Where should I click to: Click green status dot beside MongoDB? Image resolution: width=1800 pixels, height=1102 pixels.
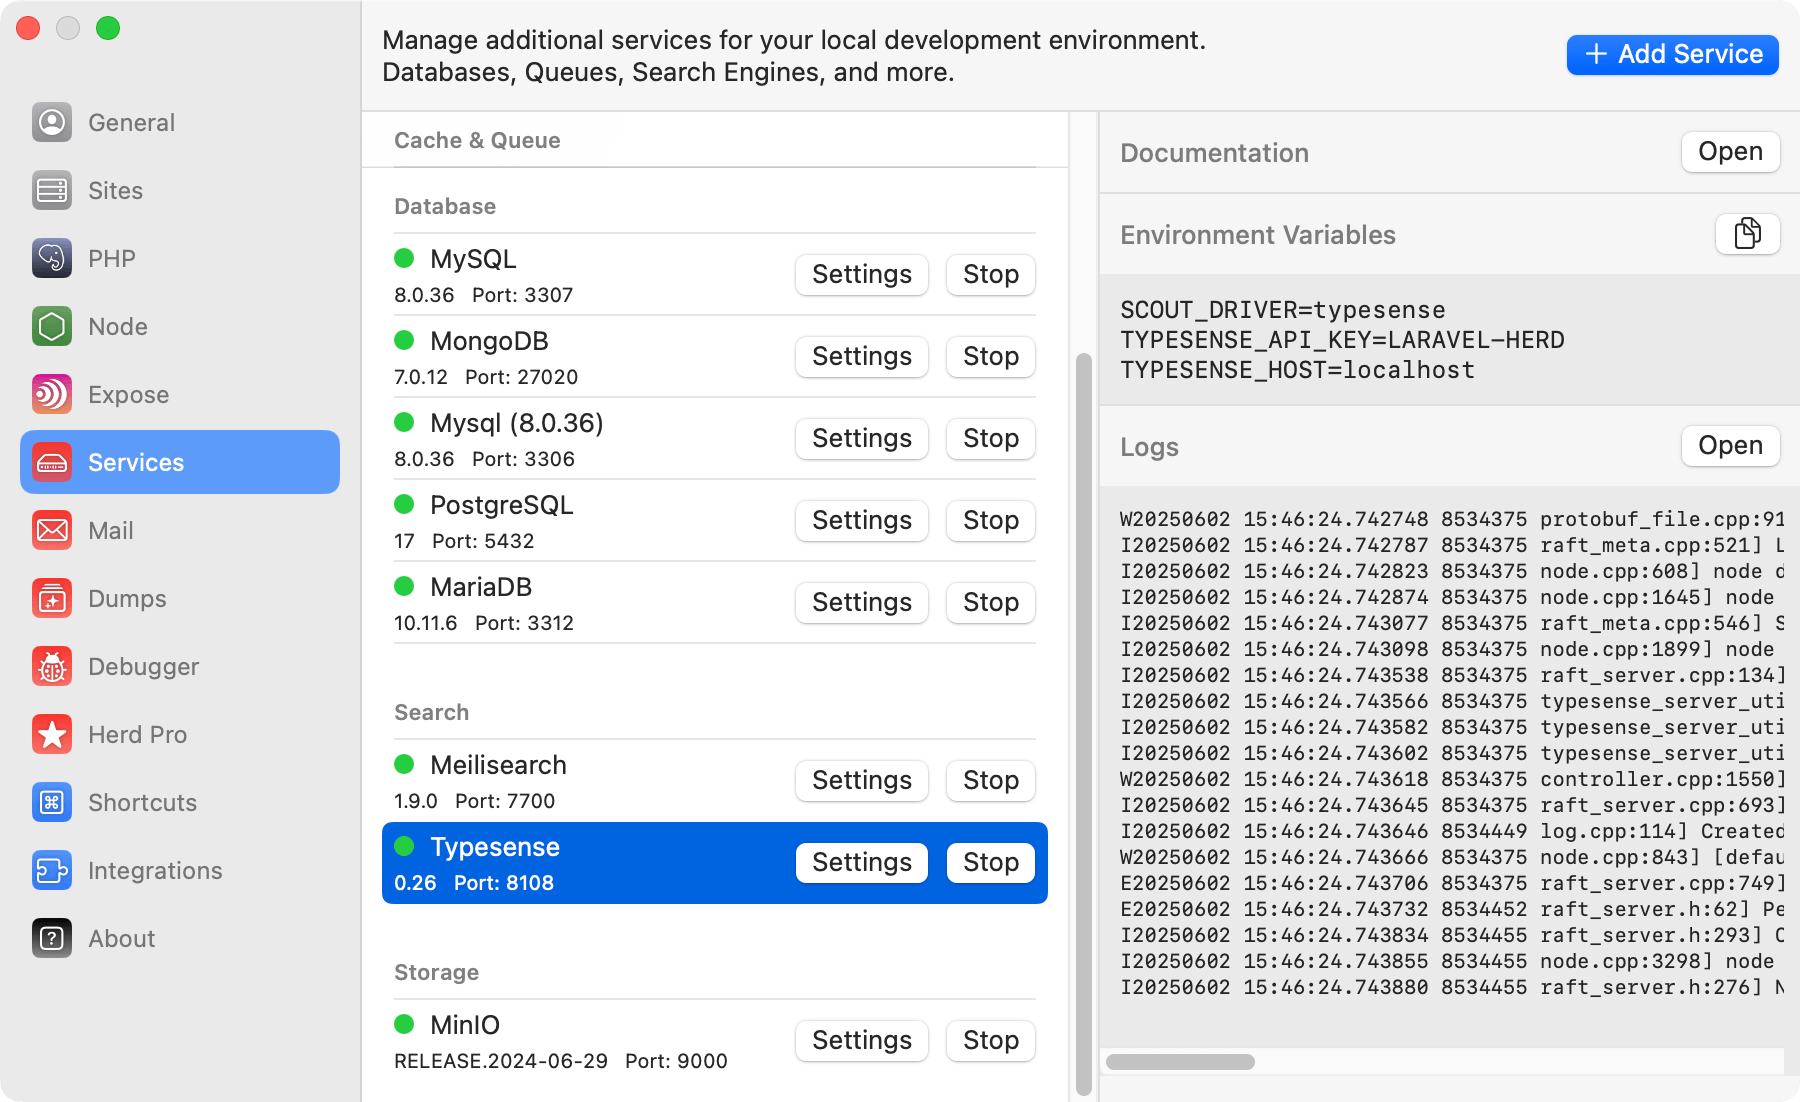click(x=404, y=340)
